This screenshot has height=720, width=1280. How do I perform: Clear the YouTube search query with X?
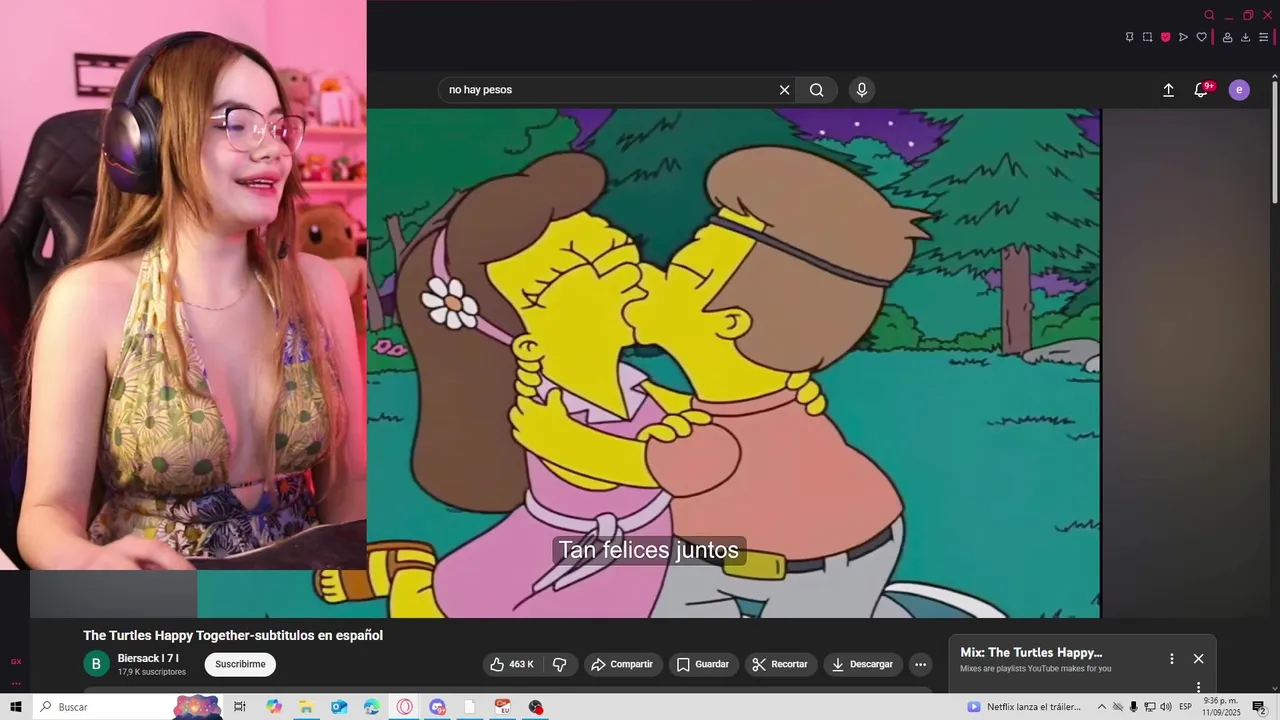coord(785,90)
